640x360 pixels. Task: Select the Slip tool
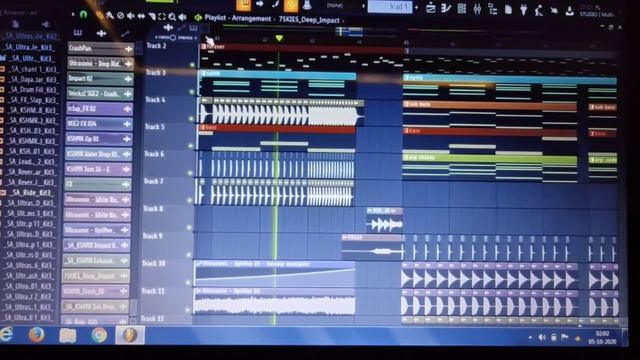pyautogui.click(x=141, y=16)
